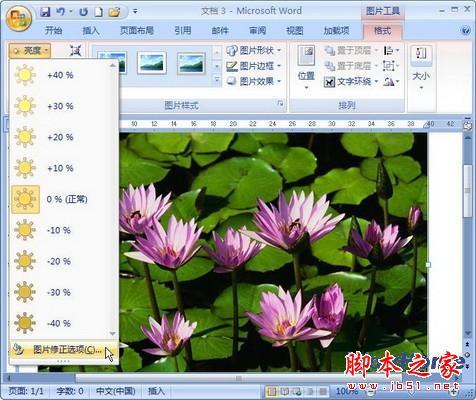Toggle 插入 insert mode in status bar
Image resolution: width=476 pixels, height=400 pixels.
(x=156, y=391)
